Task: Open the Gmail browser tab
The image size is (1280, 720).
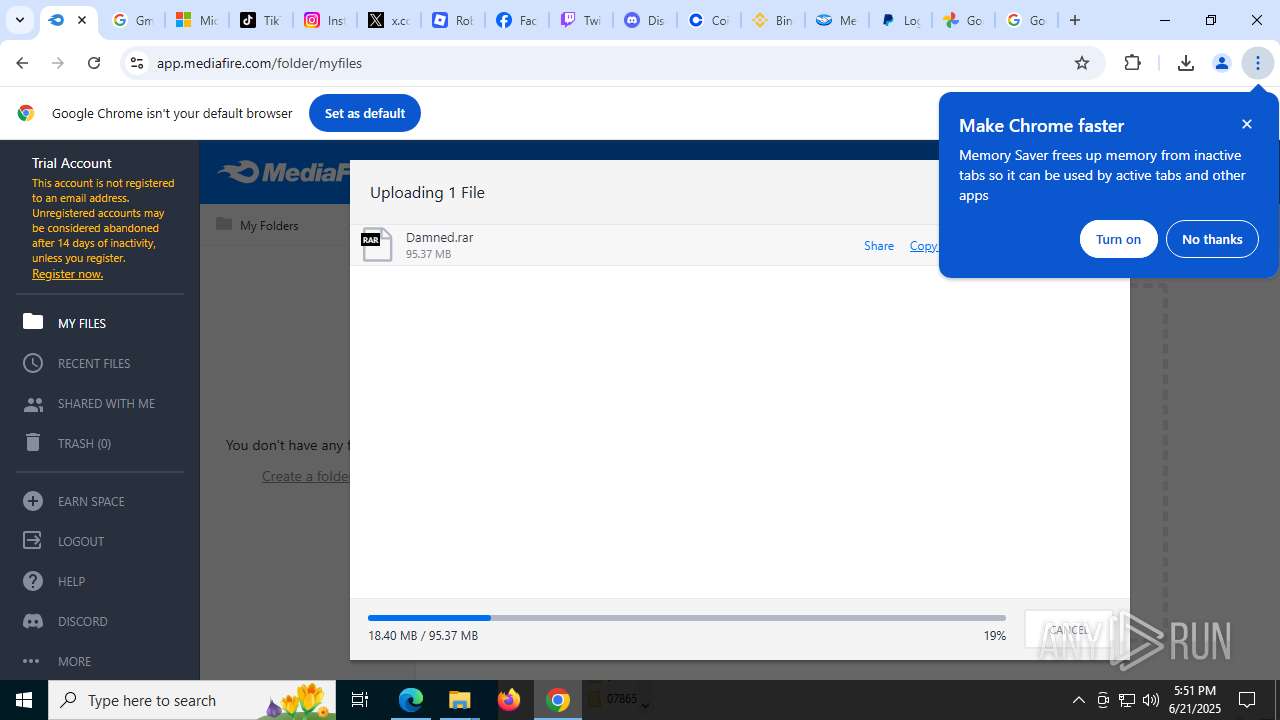Action: tap(132, 20)
